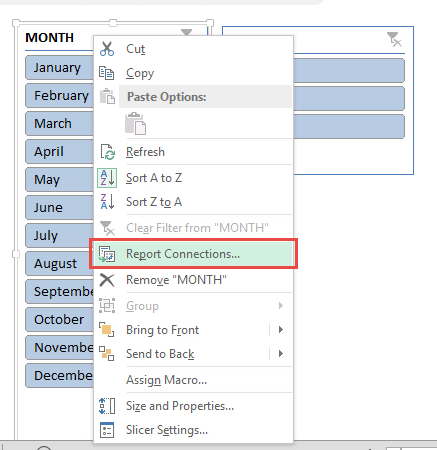
Task: Click the Slicer Settings icon
Action: 107,430
